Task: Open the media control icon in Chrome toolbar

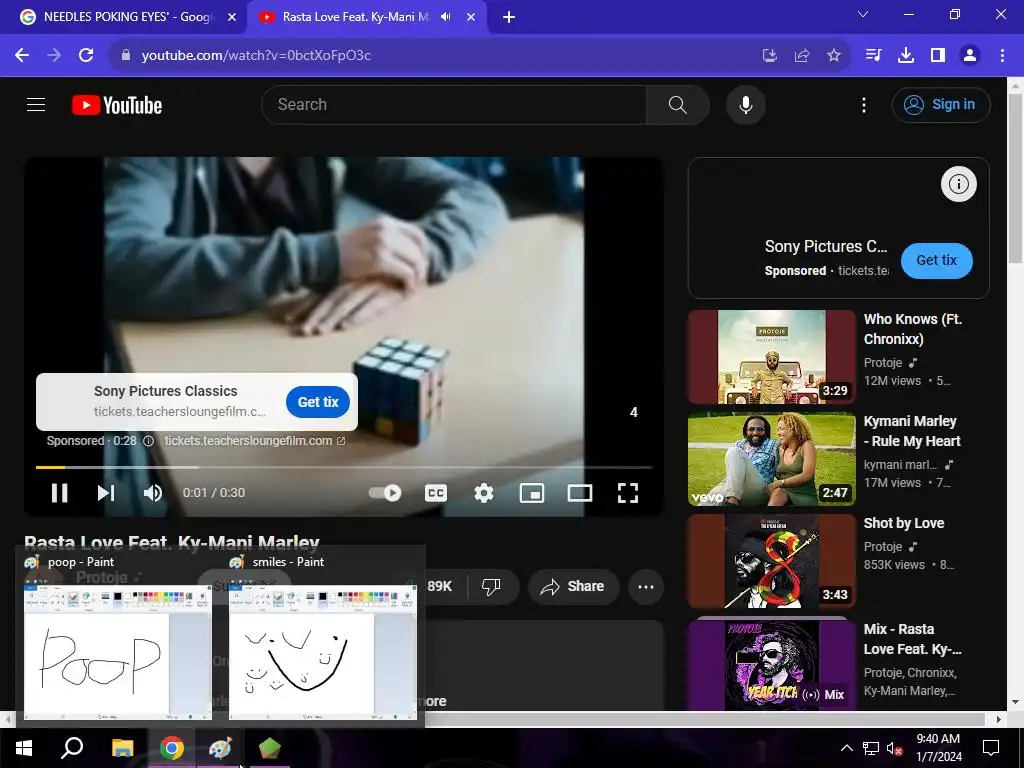Action: 873,56
